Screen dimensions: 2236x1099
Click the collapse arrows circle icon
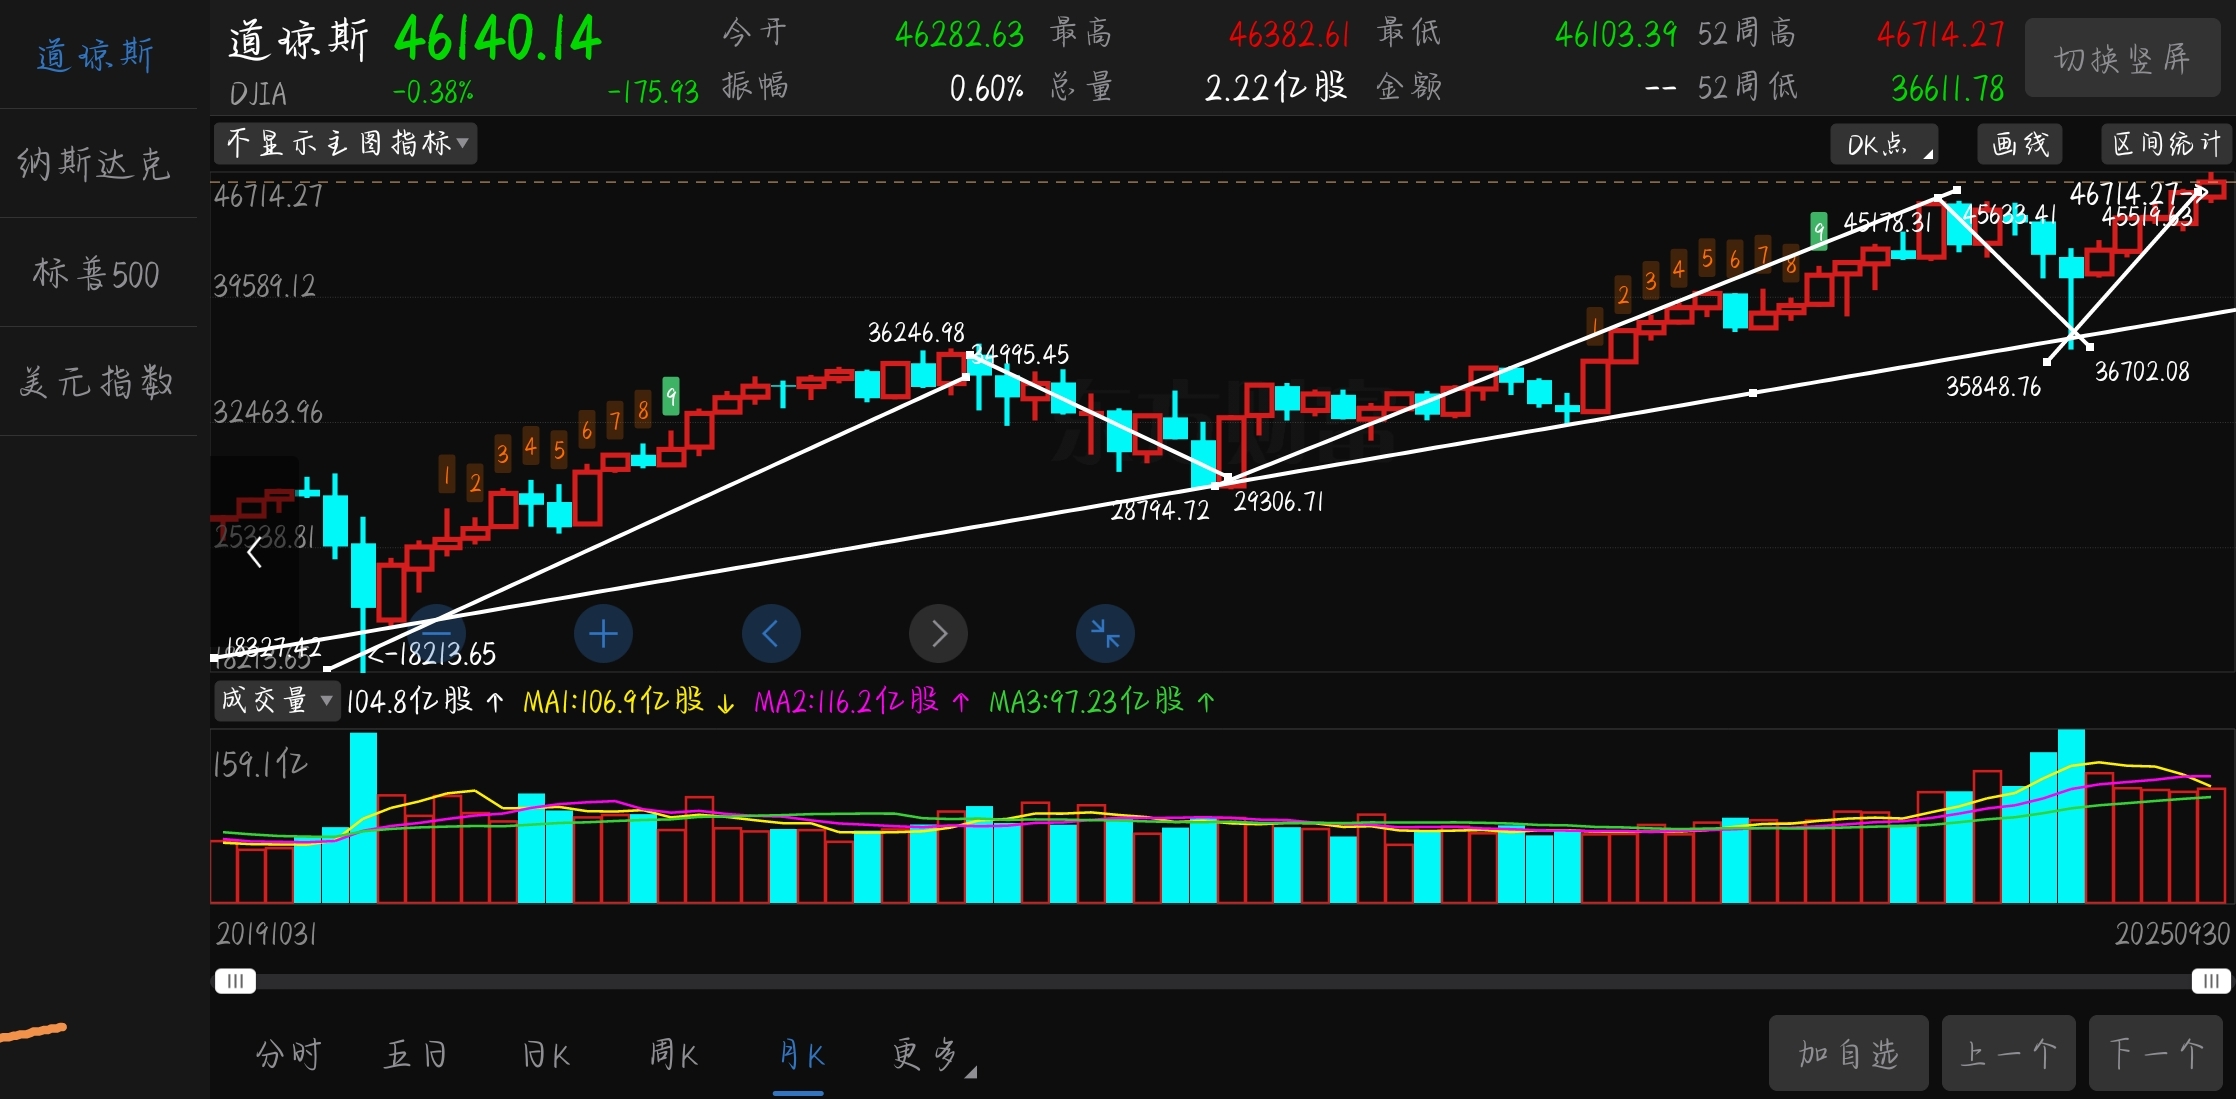pyautogui.click(x=1105, y=634)
